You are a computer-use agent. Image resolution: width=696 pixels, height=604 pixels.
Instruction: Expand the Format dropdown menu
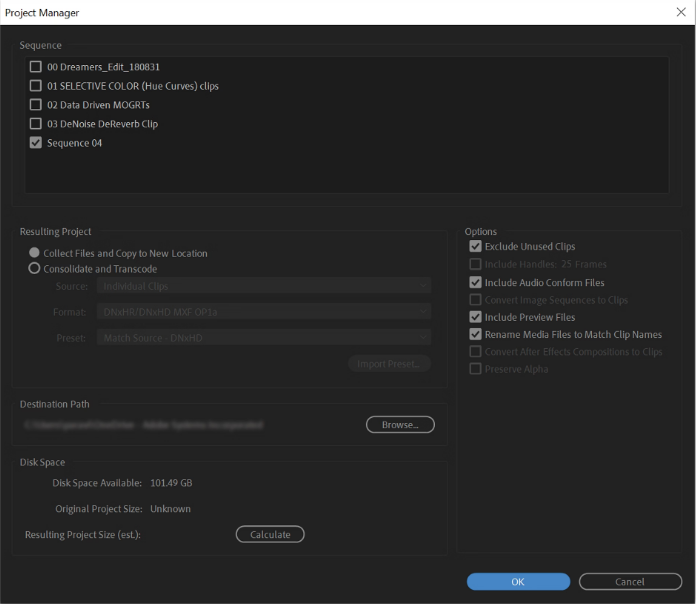click(265, 312)
